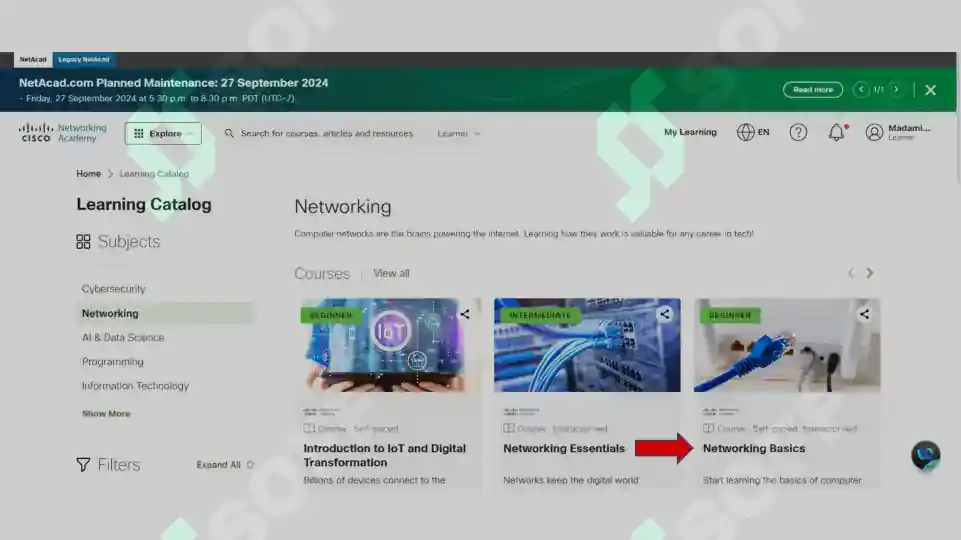Expand subjects with Show More

click(x=106, y=414)
